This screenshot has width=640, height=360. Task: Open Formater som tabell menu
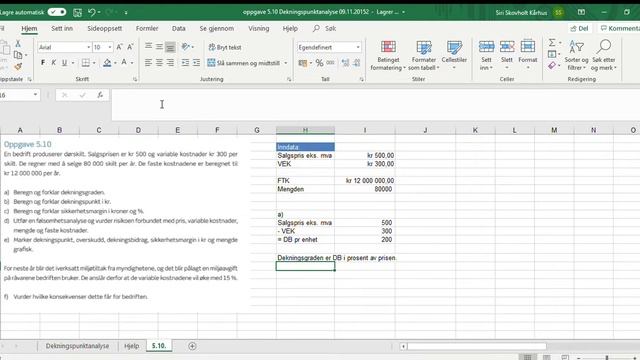[x=424, y=55]
